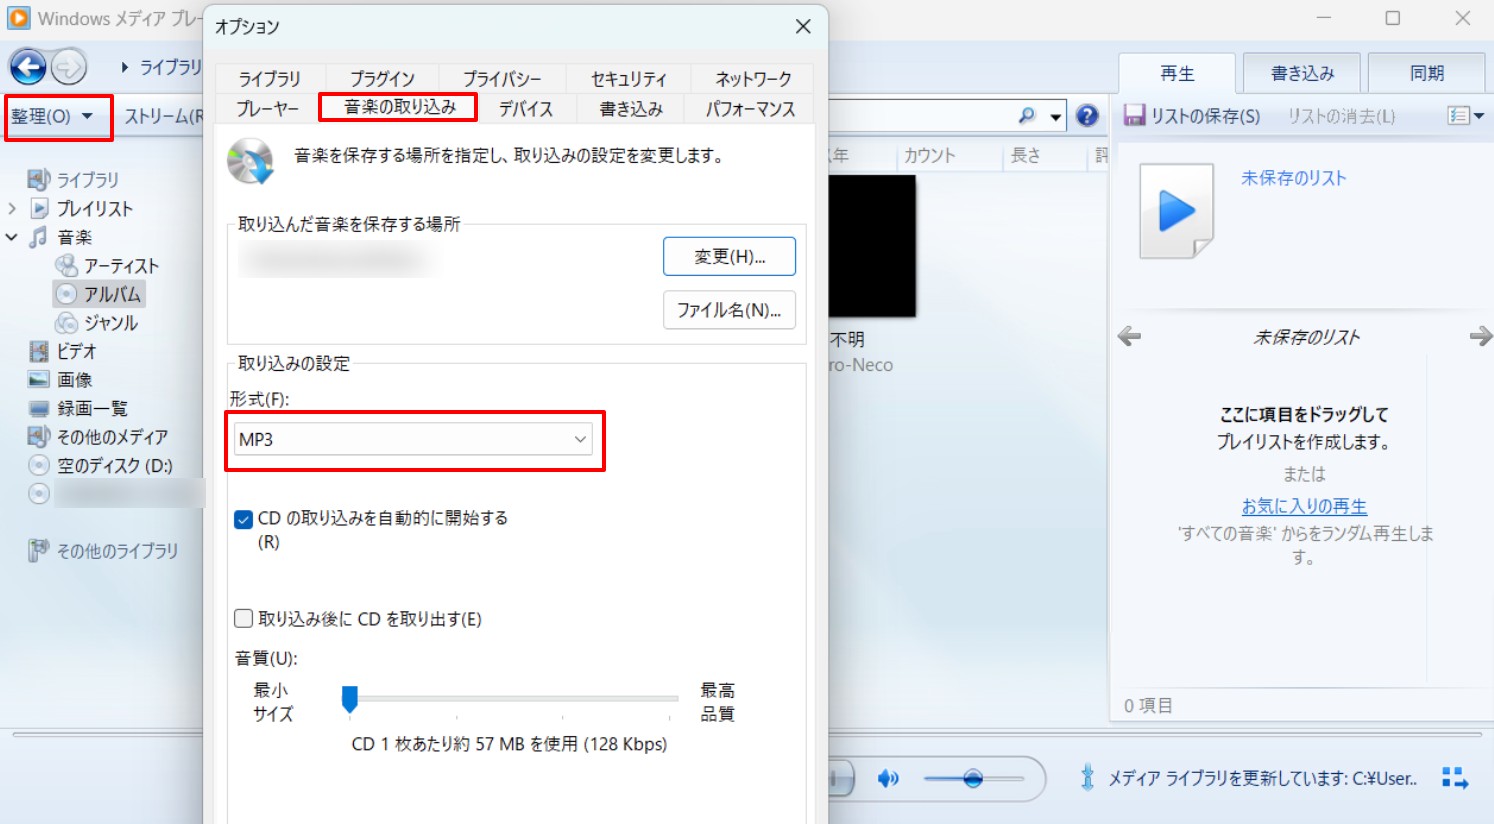
Task: Click お気に入りの再生 link
Action: (1304, 506)
